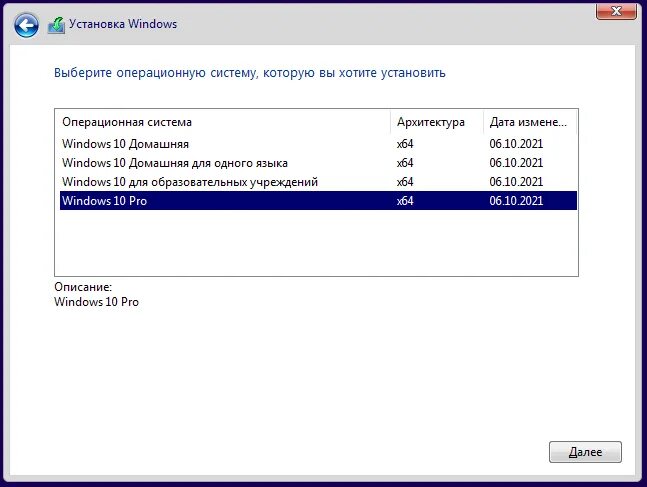Click the Дата измене... column header
Image resolution: width=647 pixels, height=487 pixels.
[529, 122]
